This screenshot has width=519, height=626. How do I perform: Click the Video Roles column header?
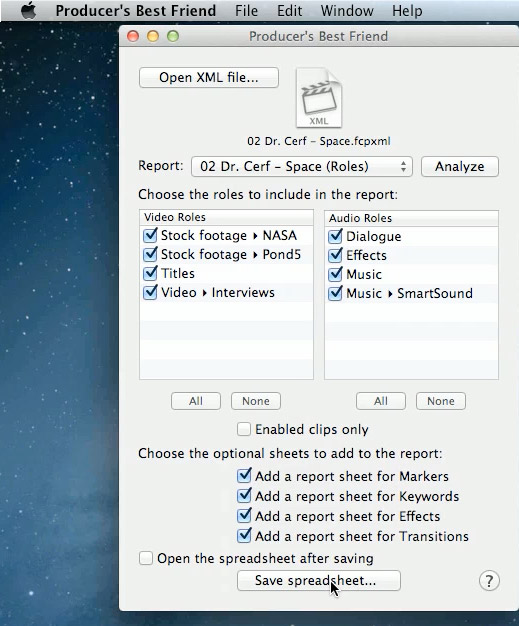[226, 217]
